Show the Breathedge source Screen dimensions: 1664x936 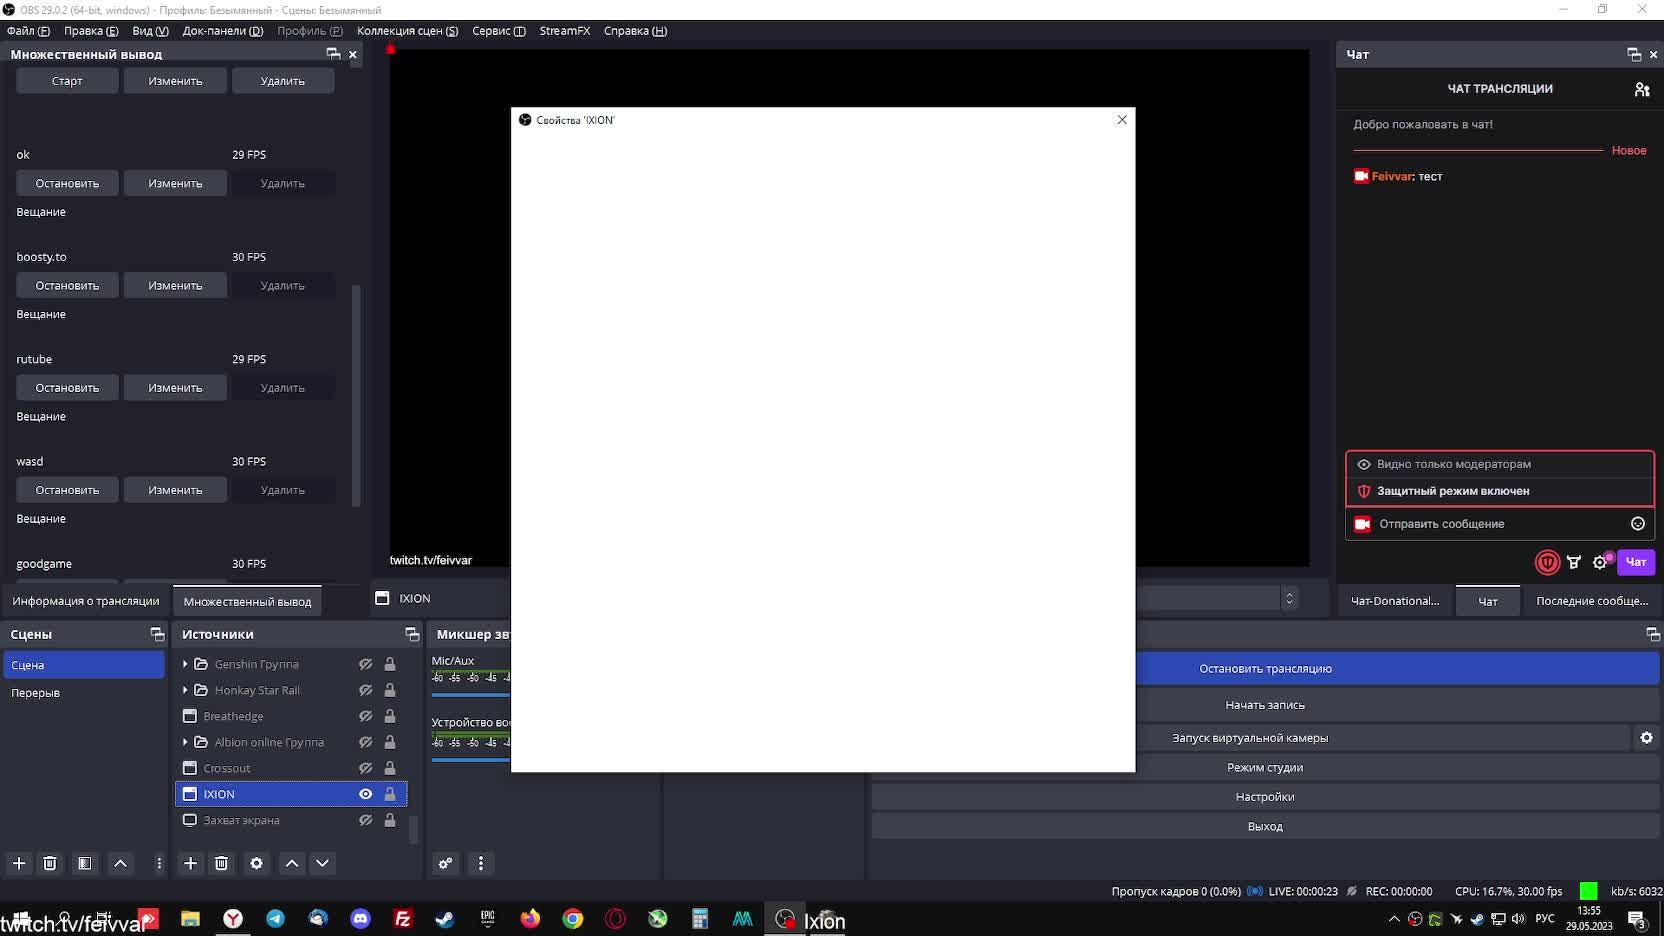[x=366, y=716]
